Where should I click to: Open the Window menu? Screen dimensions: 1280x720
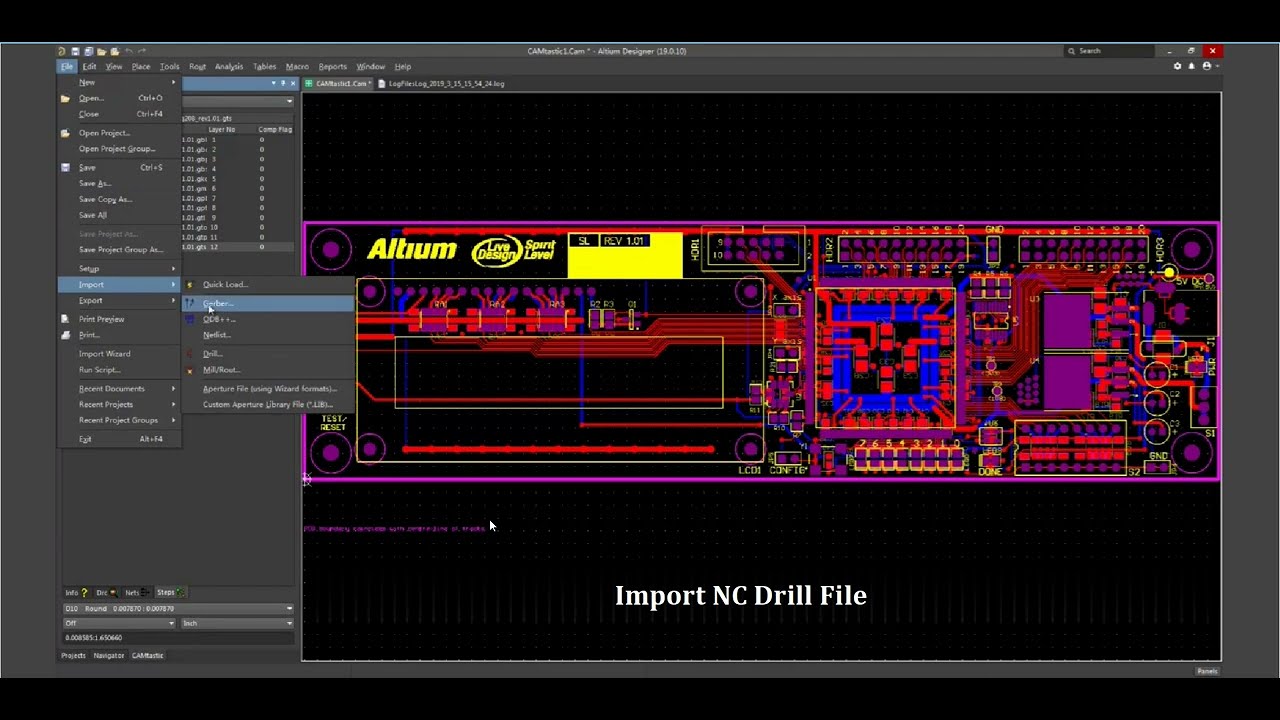pos(371,66)
